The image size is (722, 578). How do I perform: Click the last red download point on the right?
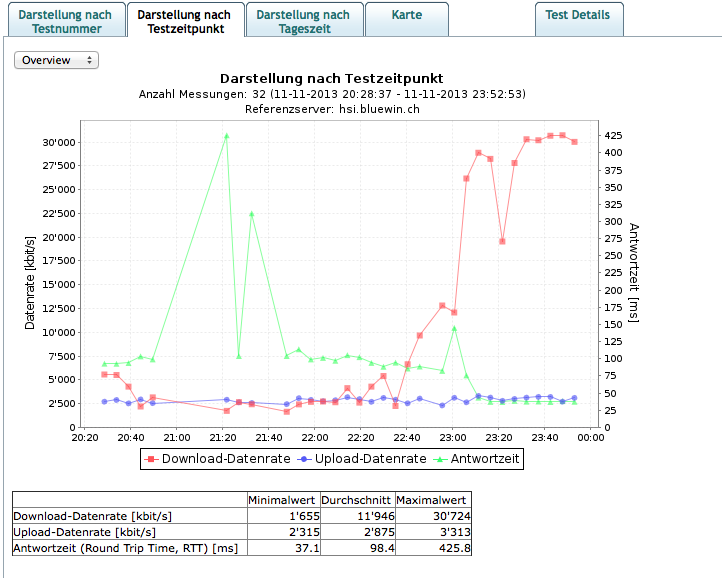pos(574,142)
